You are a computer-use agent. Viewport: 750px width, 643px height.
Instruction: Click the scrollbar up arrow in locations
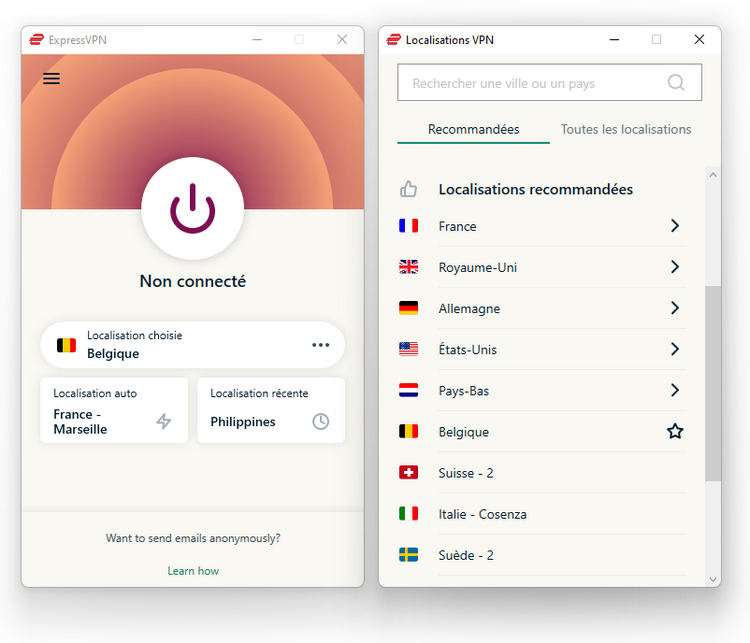[713, 175]
